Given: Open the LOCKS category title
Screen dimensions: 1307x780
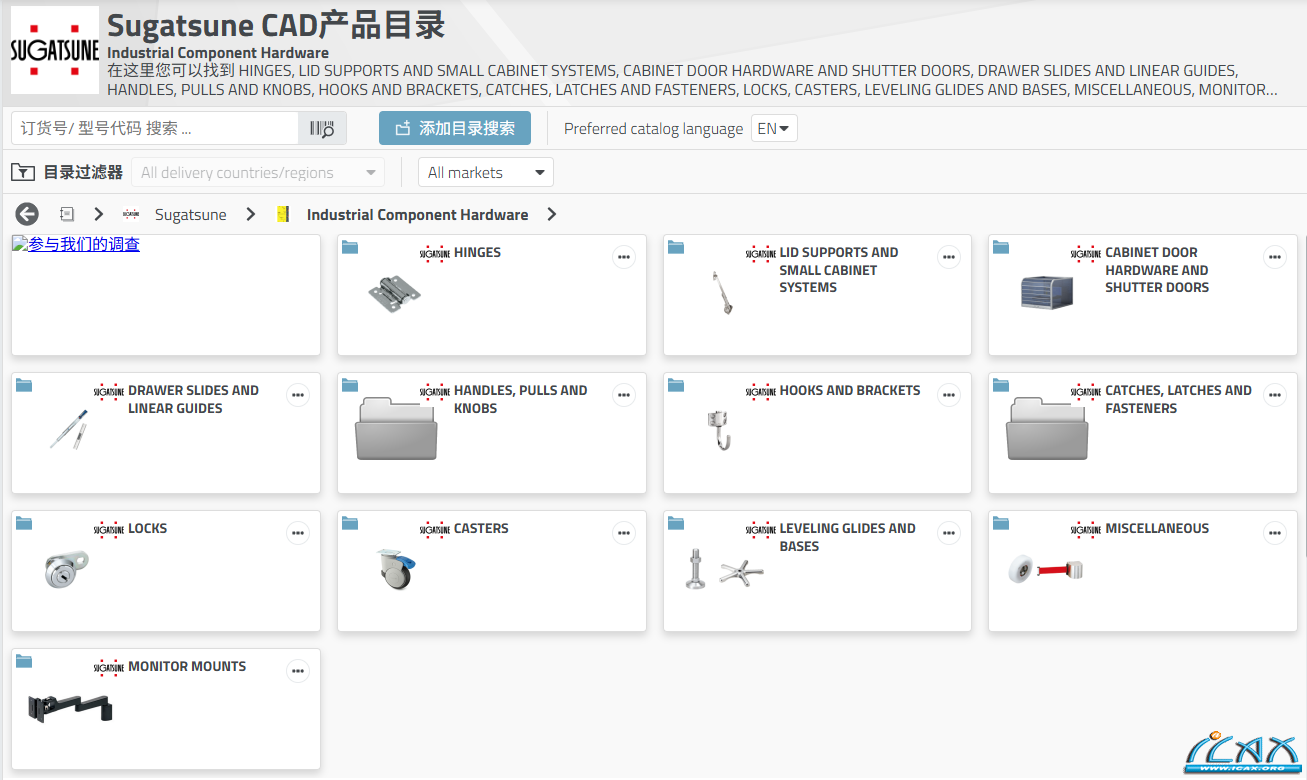Looking at the screenshot, I should (x=148, y=528).
